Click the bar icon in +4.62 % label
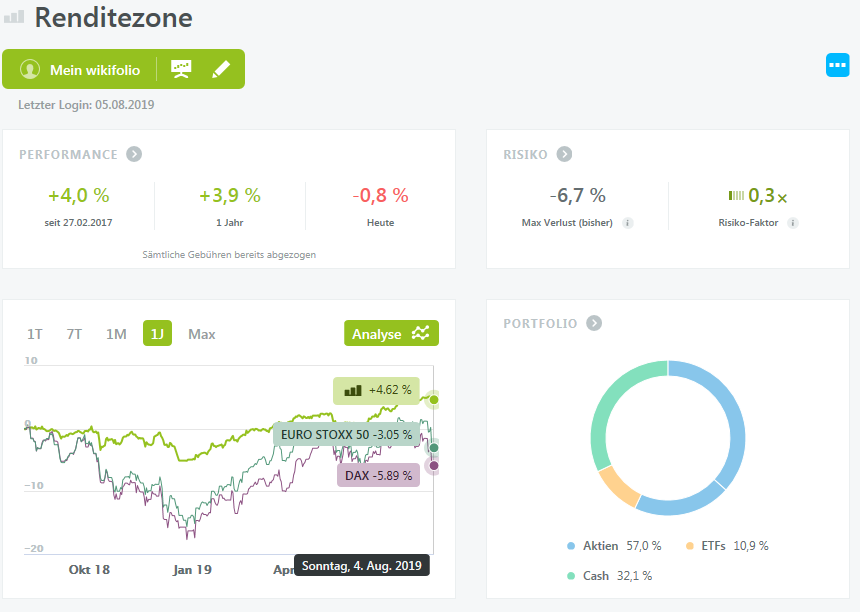The image size is (860, 612). coord(353,390)
